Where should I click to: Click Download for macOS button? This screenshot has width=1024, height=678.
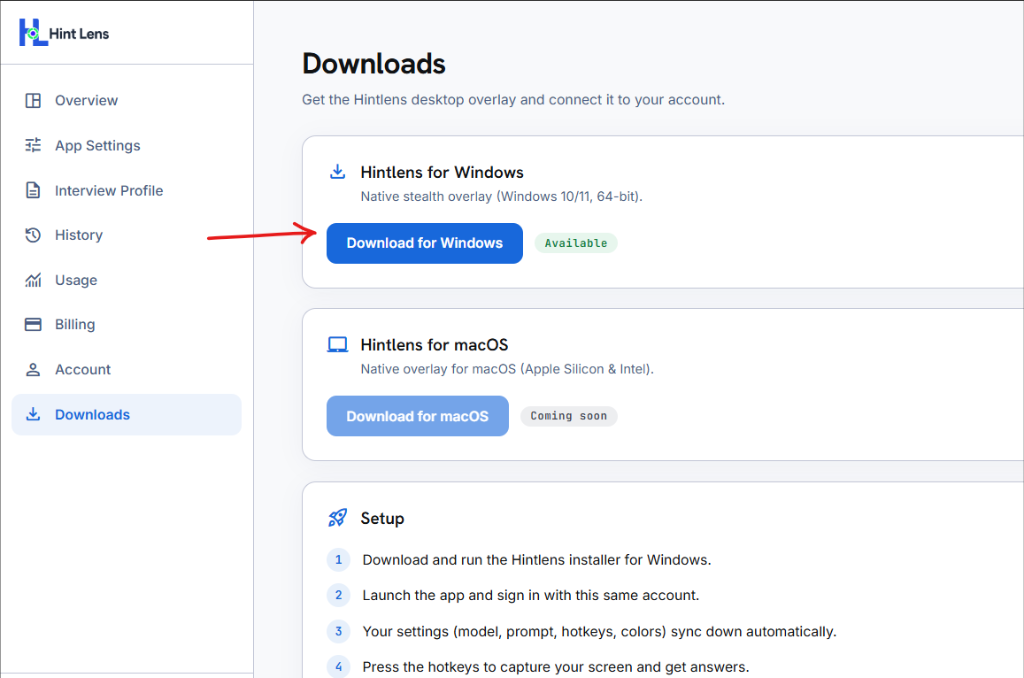click(417, 416)
